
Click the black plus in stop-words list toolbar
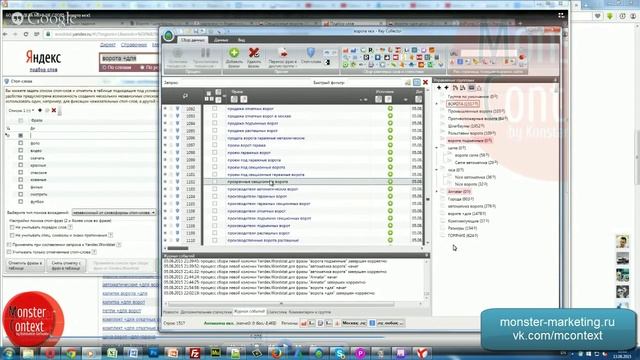tap(40, 110)
